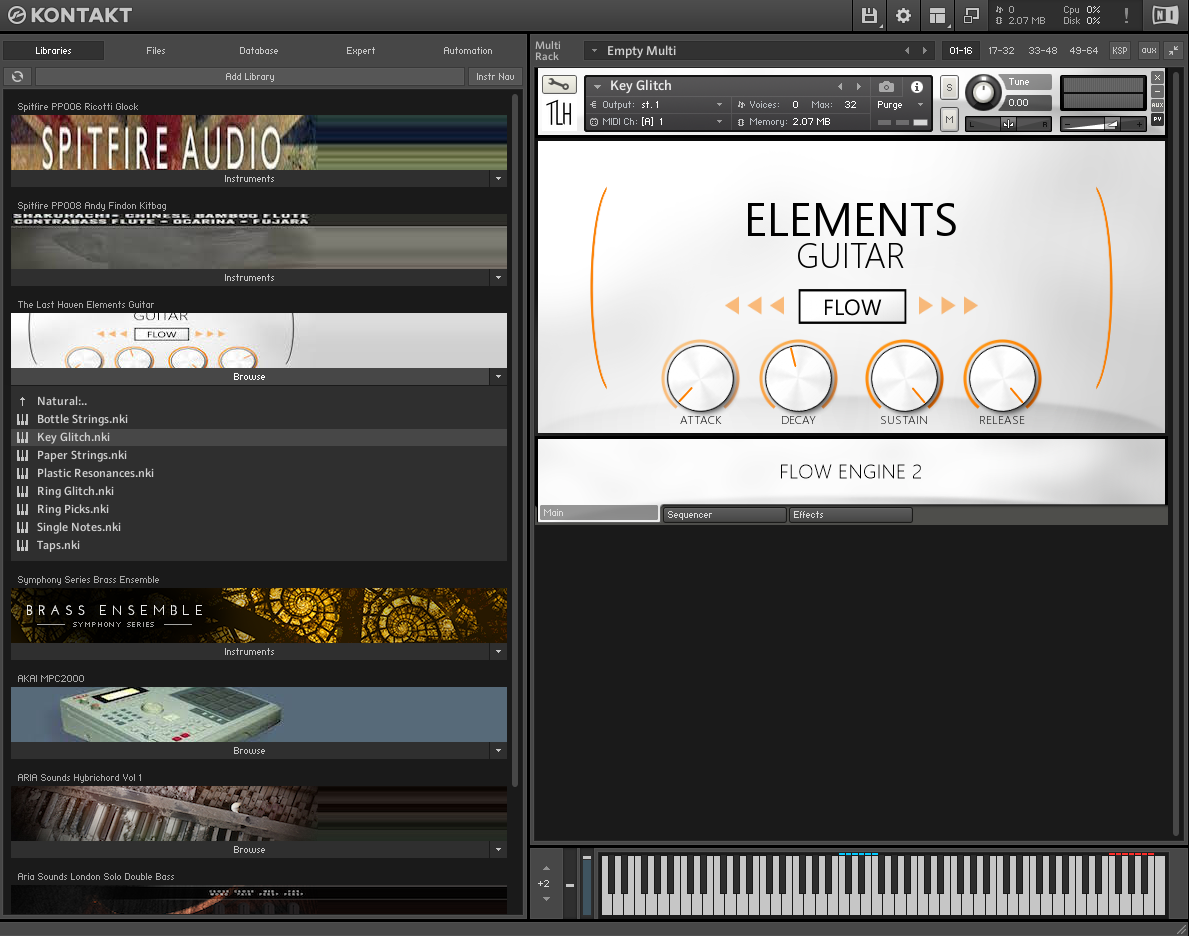
Task: Toggle the Instr Nav button
Action: pyautogui.click(x=495, y=77)
